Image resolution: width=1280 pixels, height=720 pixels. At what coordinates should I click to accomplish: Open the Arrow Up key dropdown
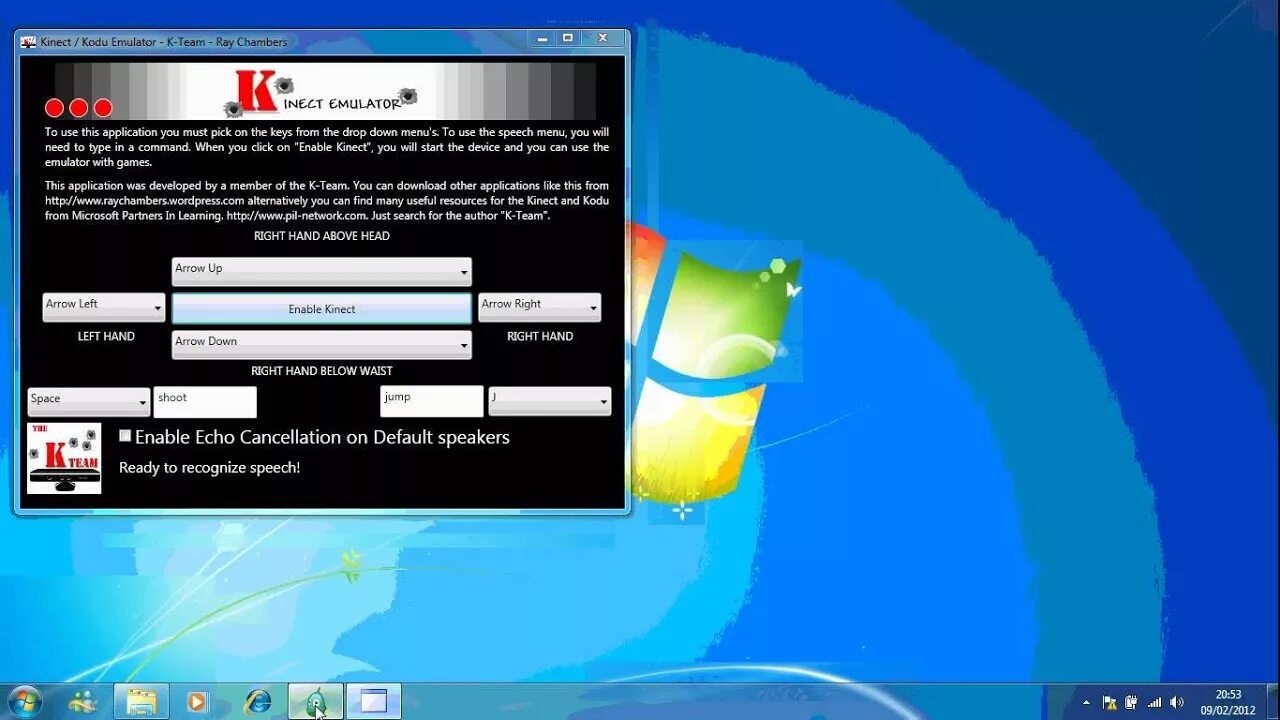coord(462,271)
